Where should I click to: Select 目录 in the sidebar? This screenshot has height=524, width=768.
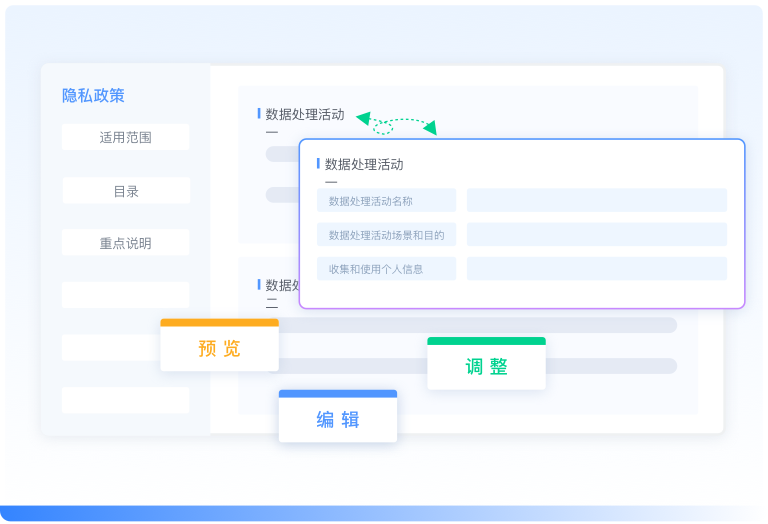click(x=126, y=191)
